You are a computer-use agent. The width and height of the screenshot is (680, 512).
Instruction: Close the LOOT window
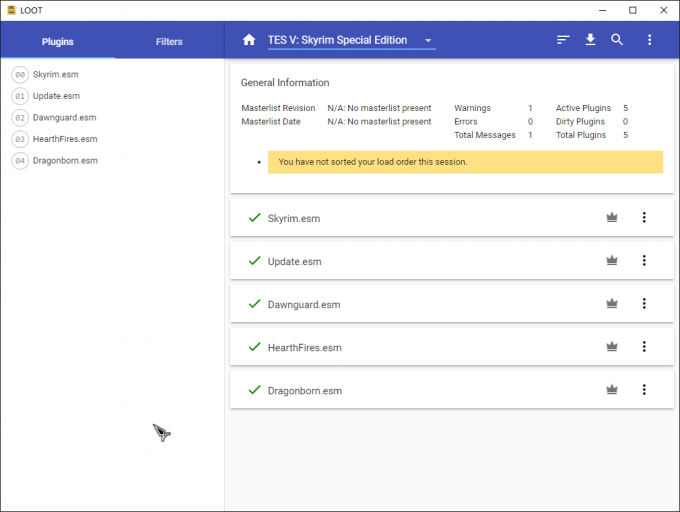pyautogui.click(x=664, y=10)
